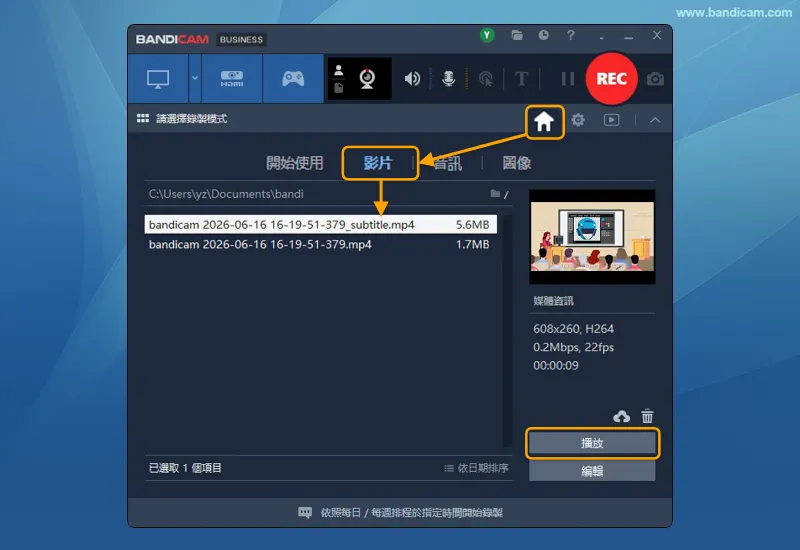Select file bandicam 2026-06-16 16-19-51-379.mp4
This screenshot has height=550, width=800.
click(x=320, y=244)
